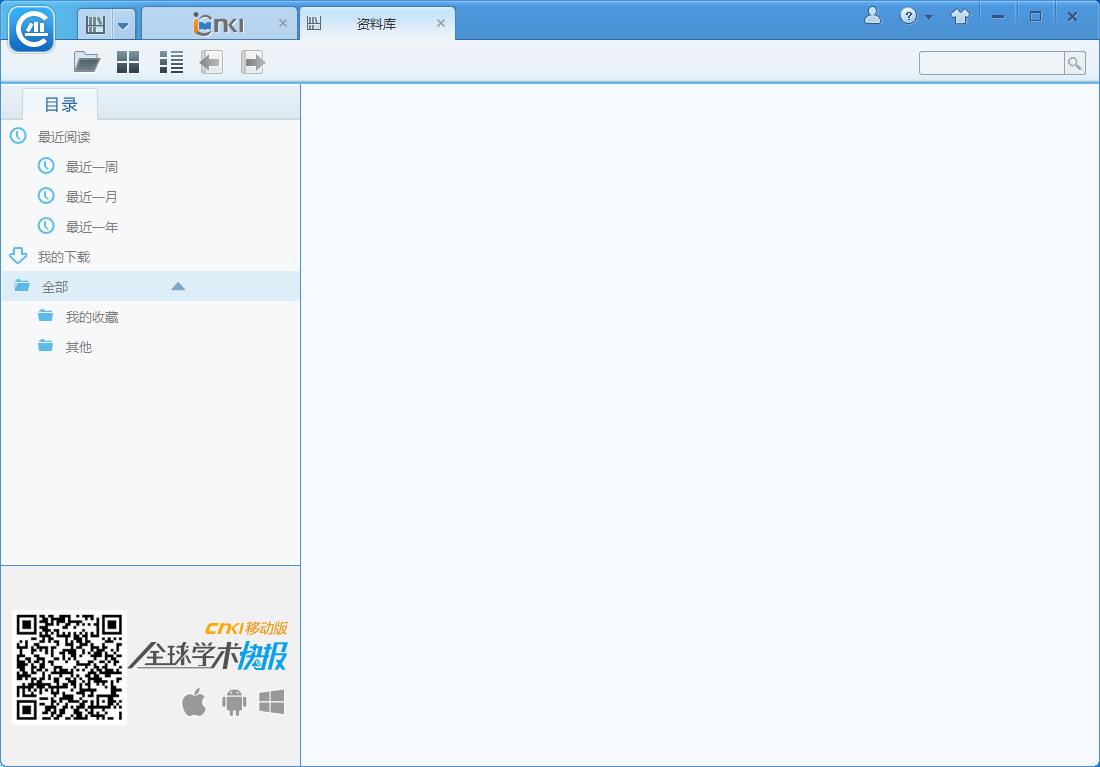Image resolution: width=1100 pixels, height=767 pixels.
Task: Select the 资料库 tab
Action: (377, 24)
